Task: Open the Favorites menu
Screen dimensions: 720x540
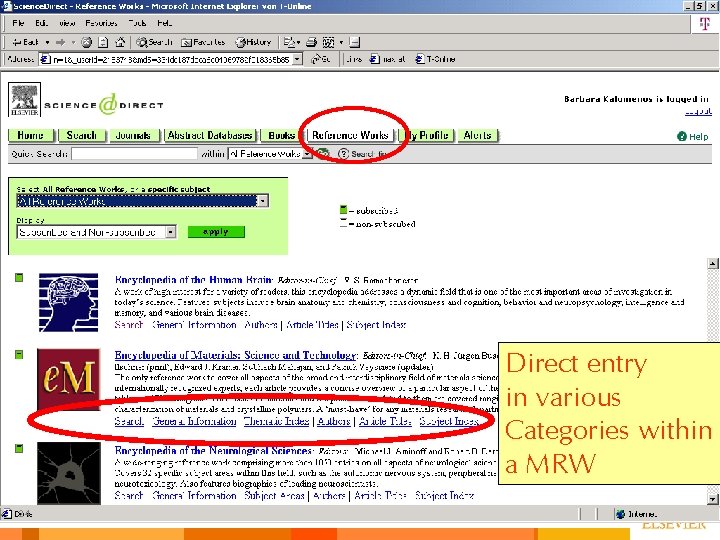Action: [x=101, y=23]
